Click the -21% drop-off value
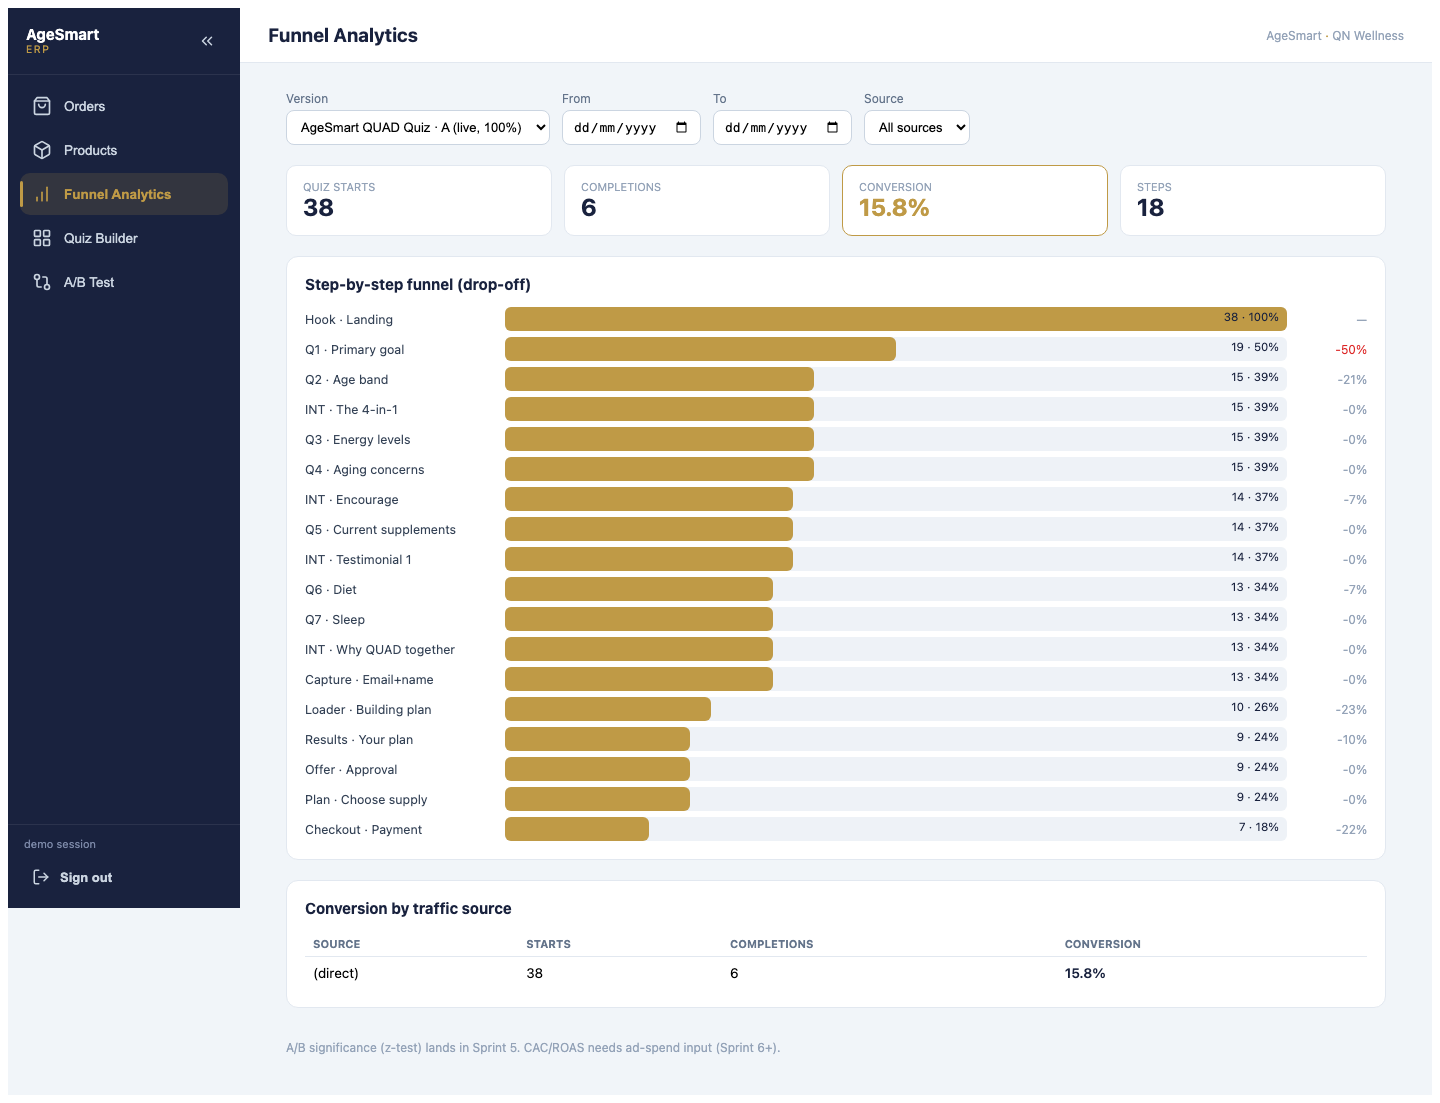 (x=1352, y=379)
